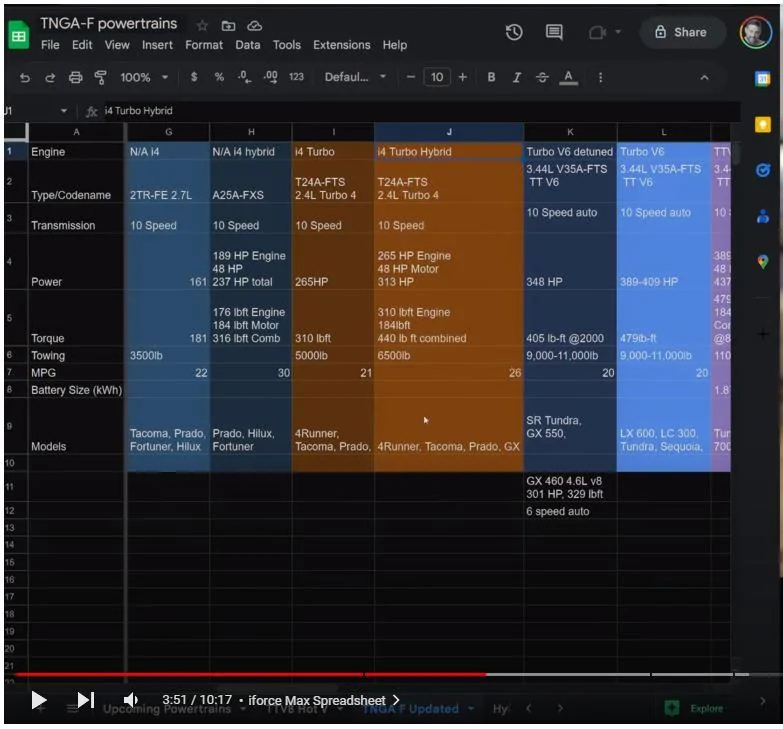Star the TNGA-F powertrains document
This screenshot has width=783, height=729.
click(202, 25)
